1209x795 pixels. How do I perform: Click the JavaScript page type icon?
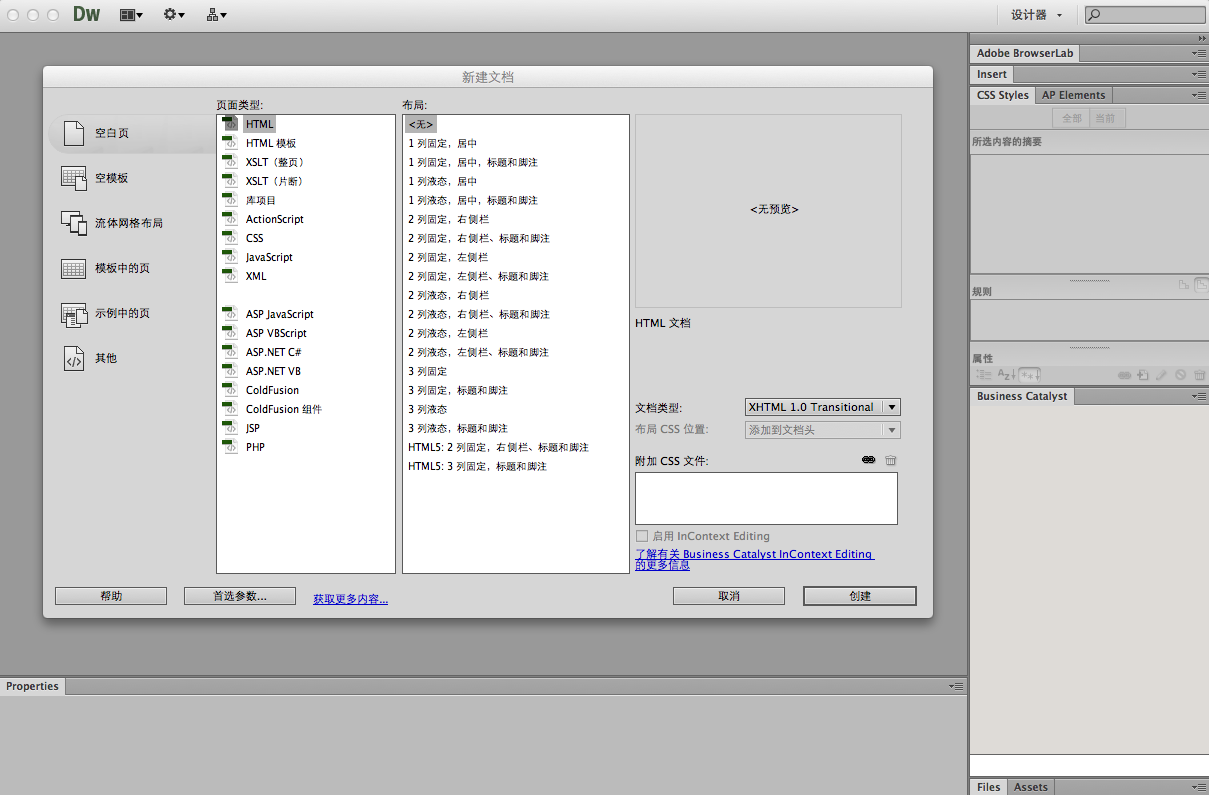tap(230, 257)
